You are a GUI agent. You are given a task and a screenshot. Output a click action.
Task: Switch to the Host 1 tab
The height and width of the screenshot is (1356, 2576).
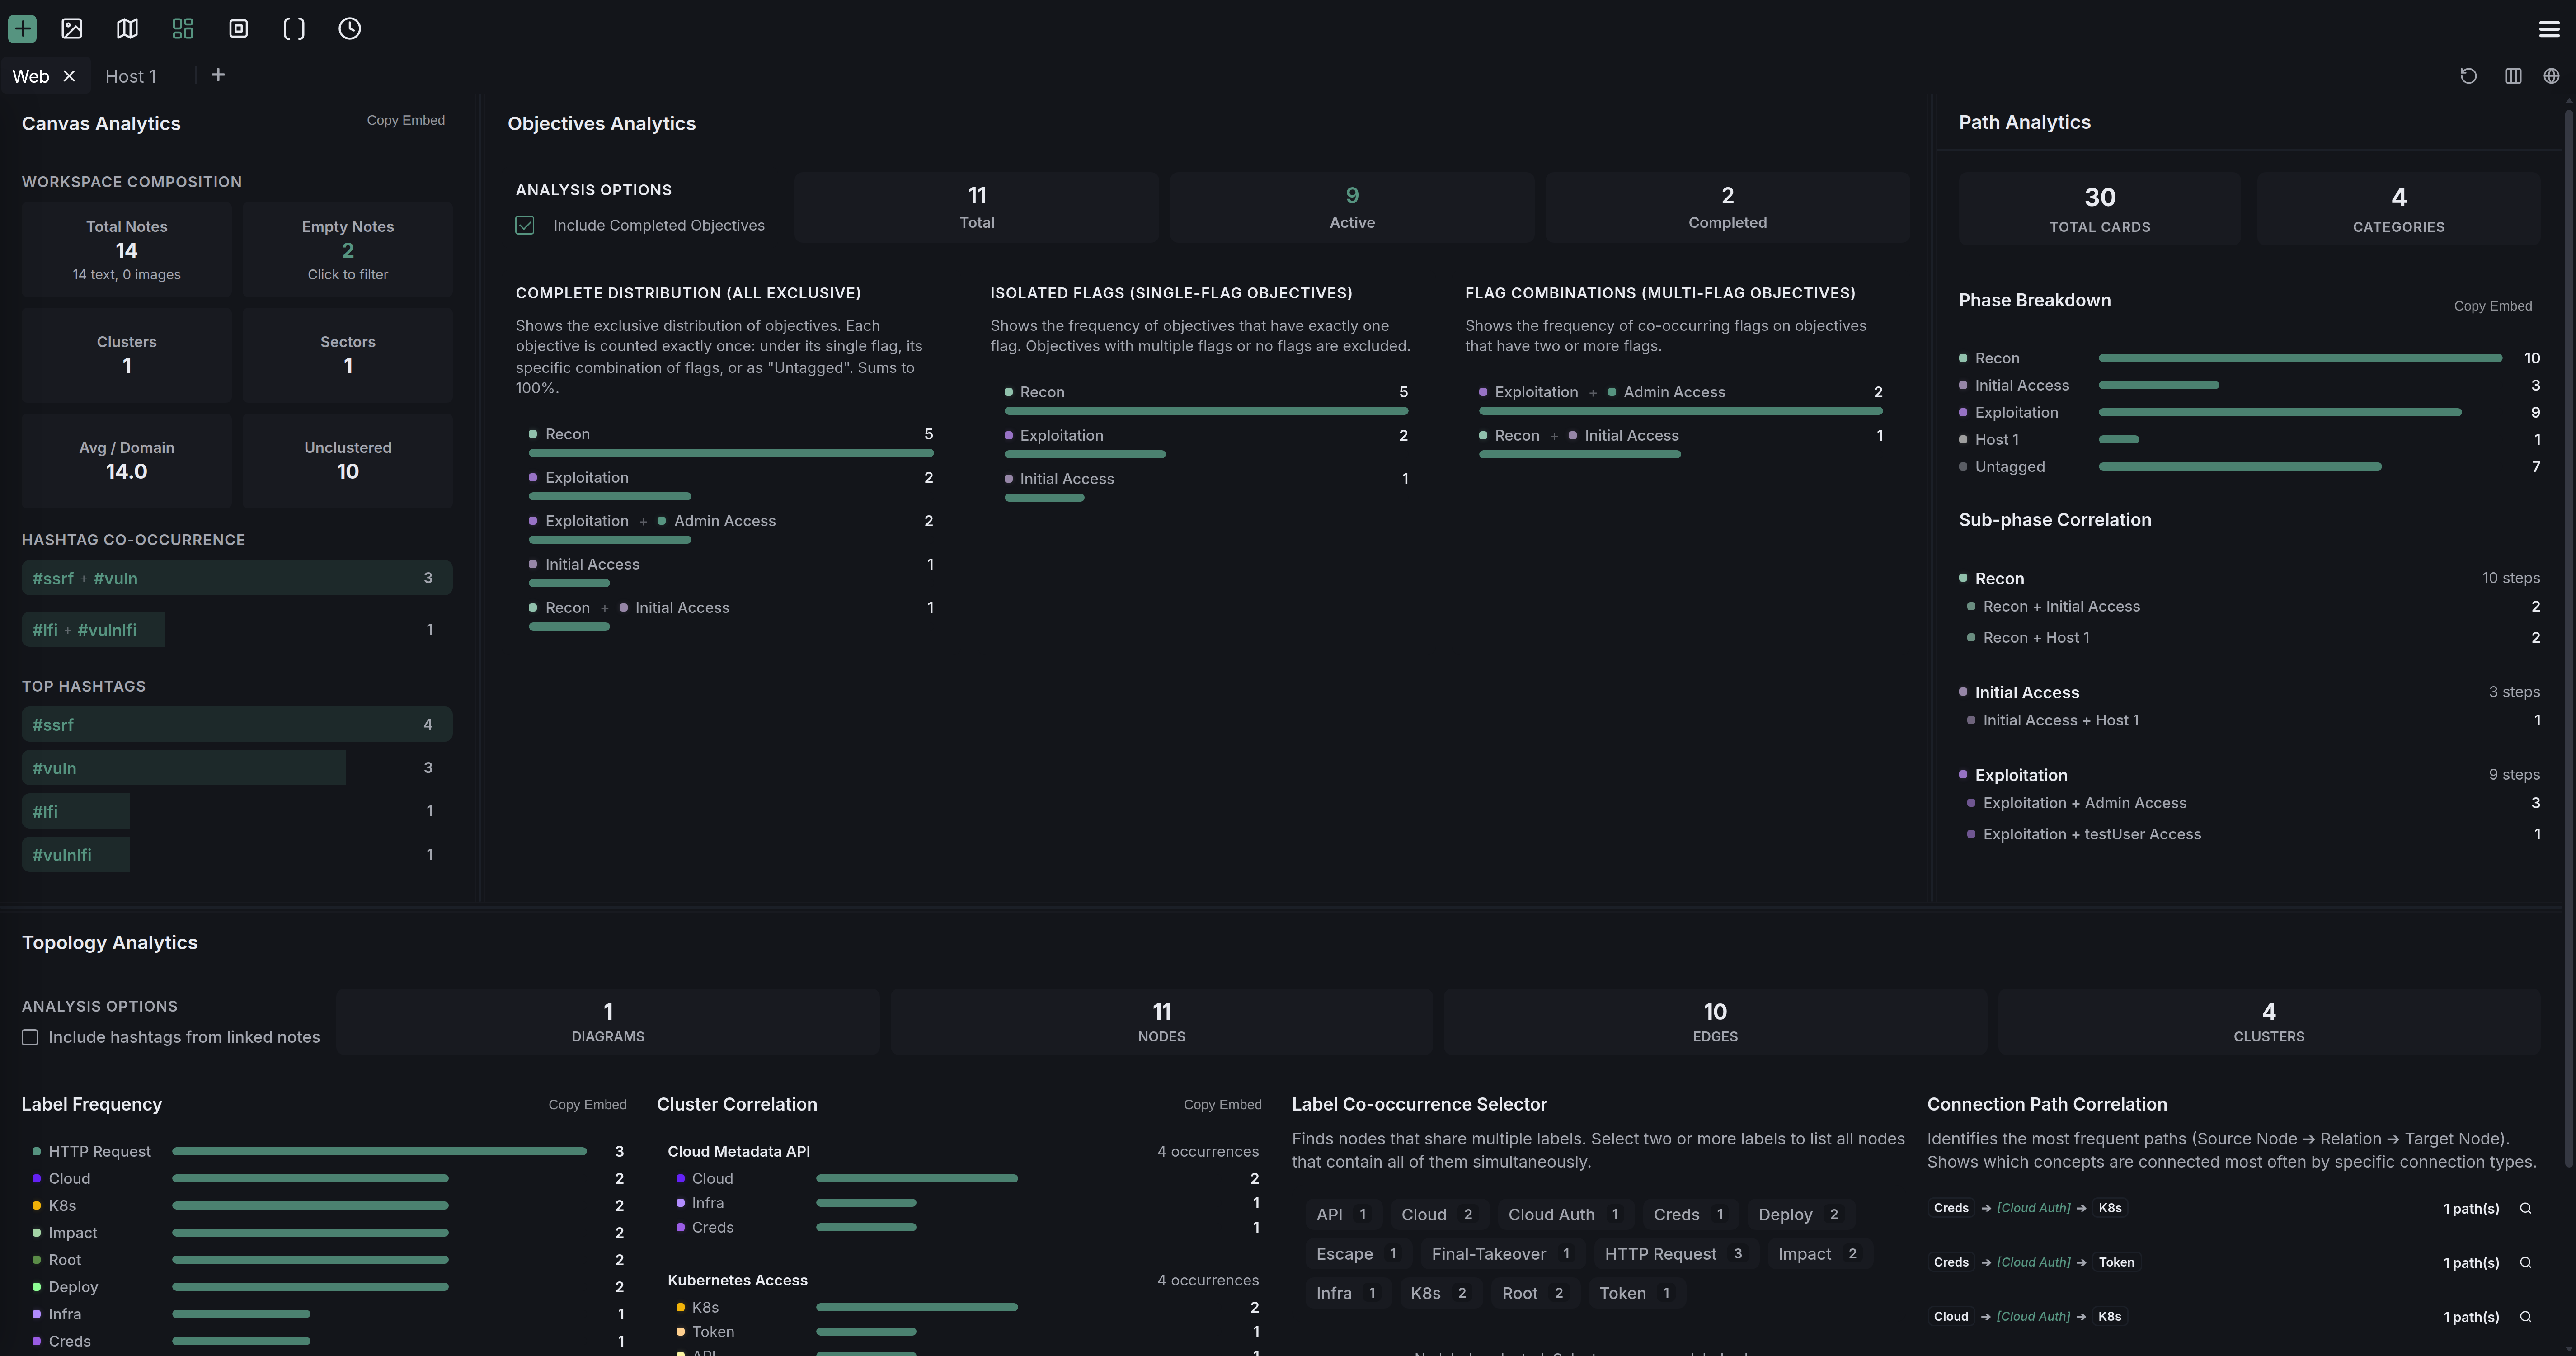pyautogui.click(x=131, y=76)
